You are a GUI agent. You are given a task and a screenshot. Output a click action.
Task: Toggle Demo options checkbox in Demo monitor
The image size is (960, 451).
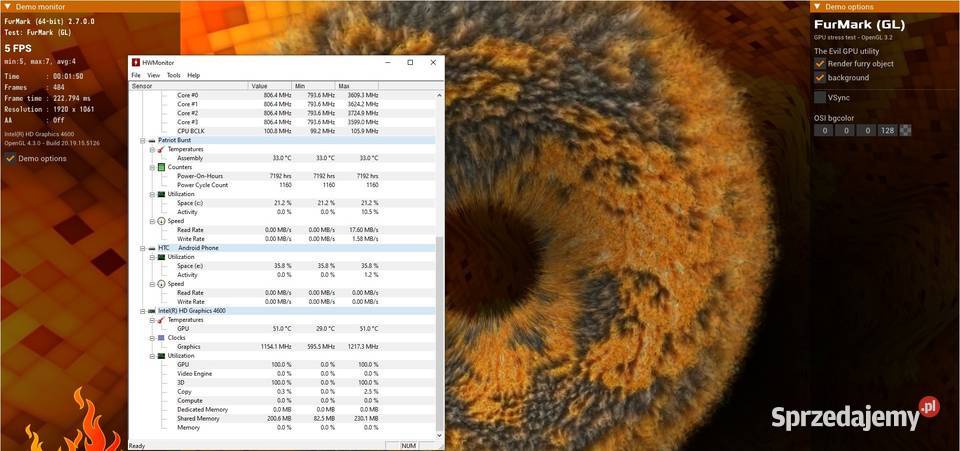point(10,158)
